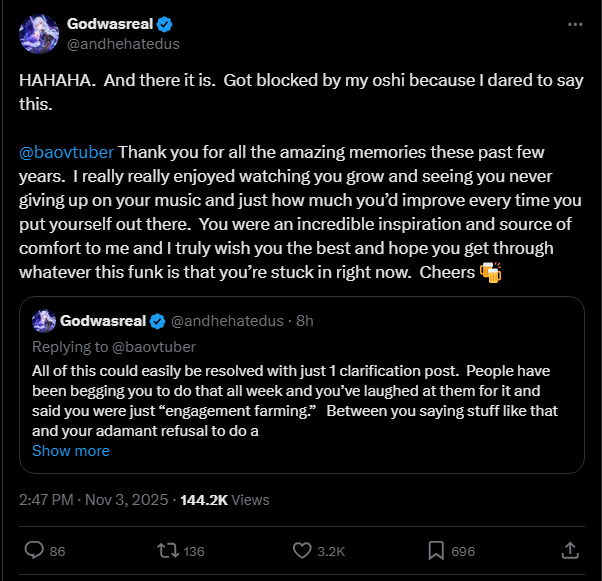Repost this tweet via retweet icon
The image size is (602, 581).
coord(168,550)
